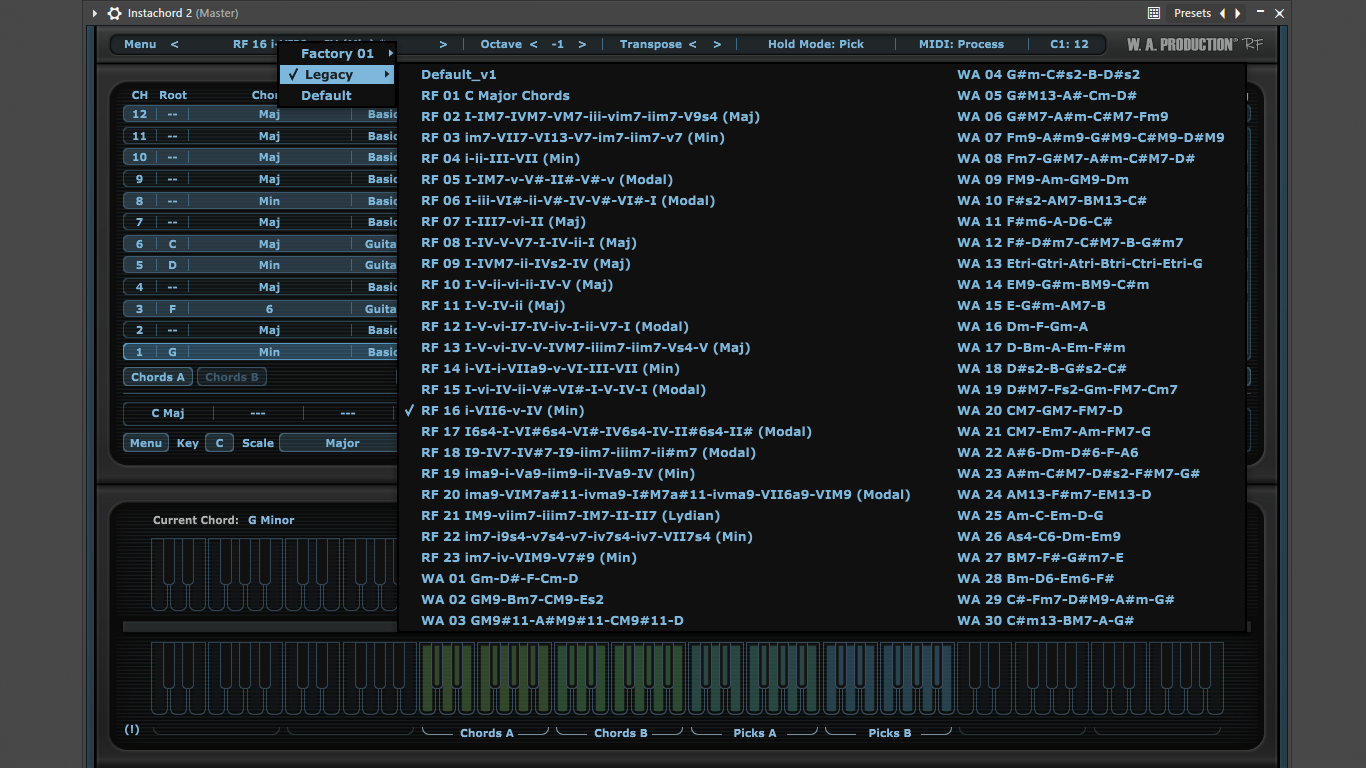Pick preset RF 23 im7-iv-VIM9-V7#9 (Min)

[x=529, y=557]
